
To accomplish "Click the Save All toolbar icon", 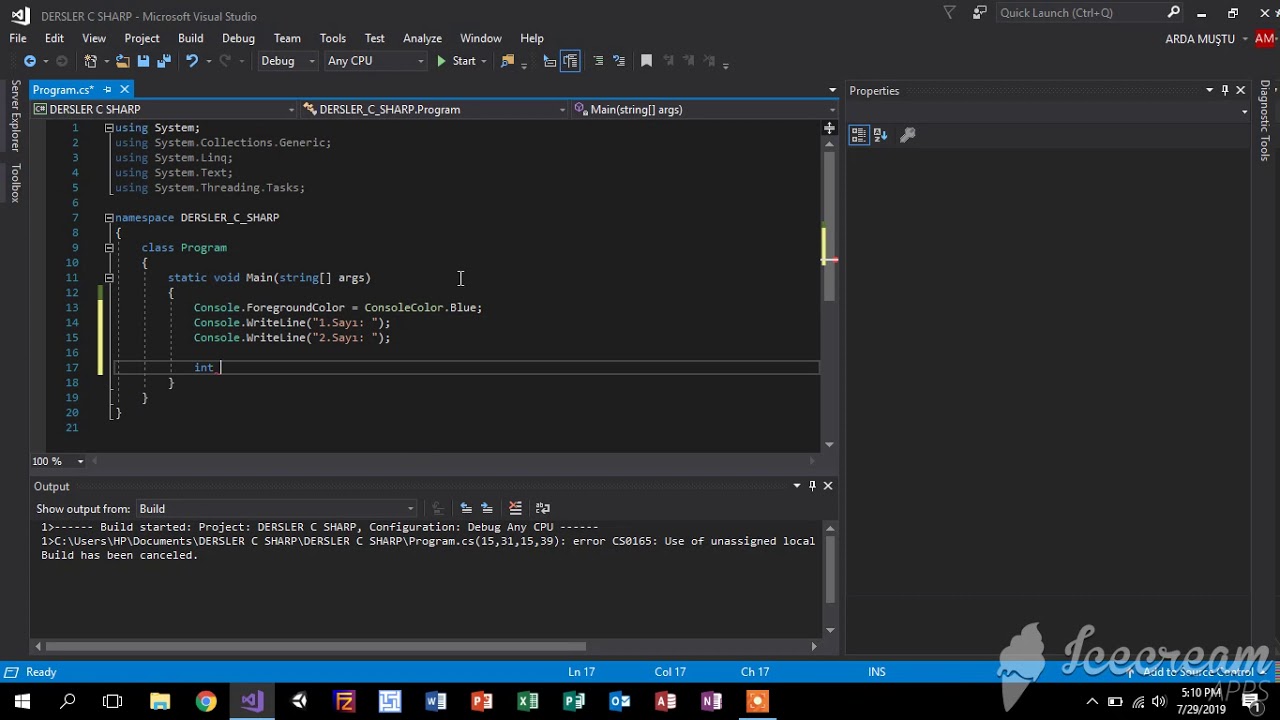I will pyautogui.click(x=162, y=61).
